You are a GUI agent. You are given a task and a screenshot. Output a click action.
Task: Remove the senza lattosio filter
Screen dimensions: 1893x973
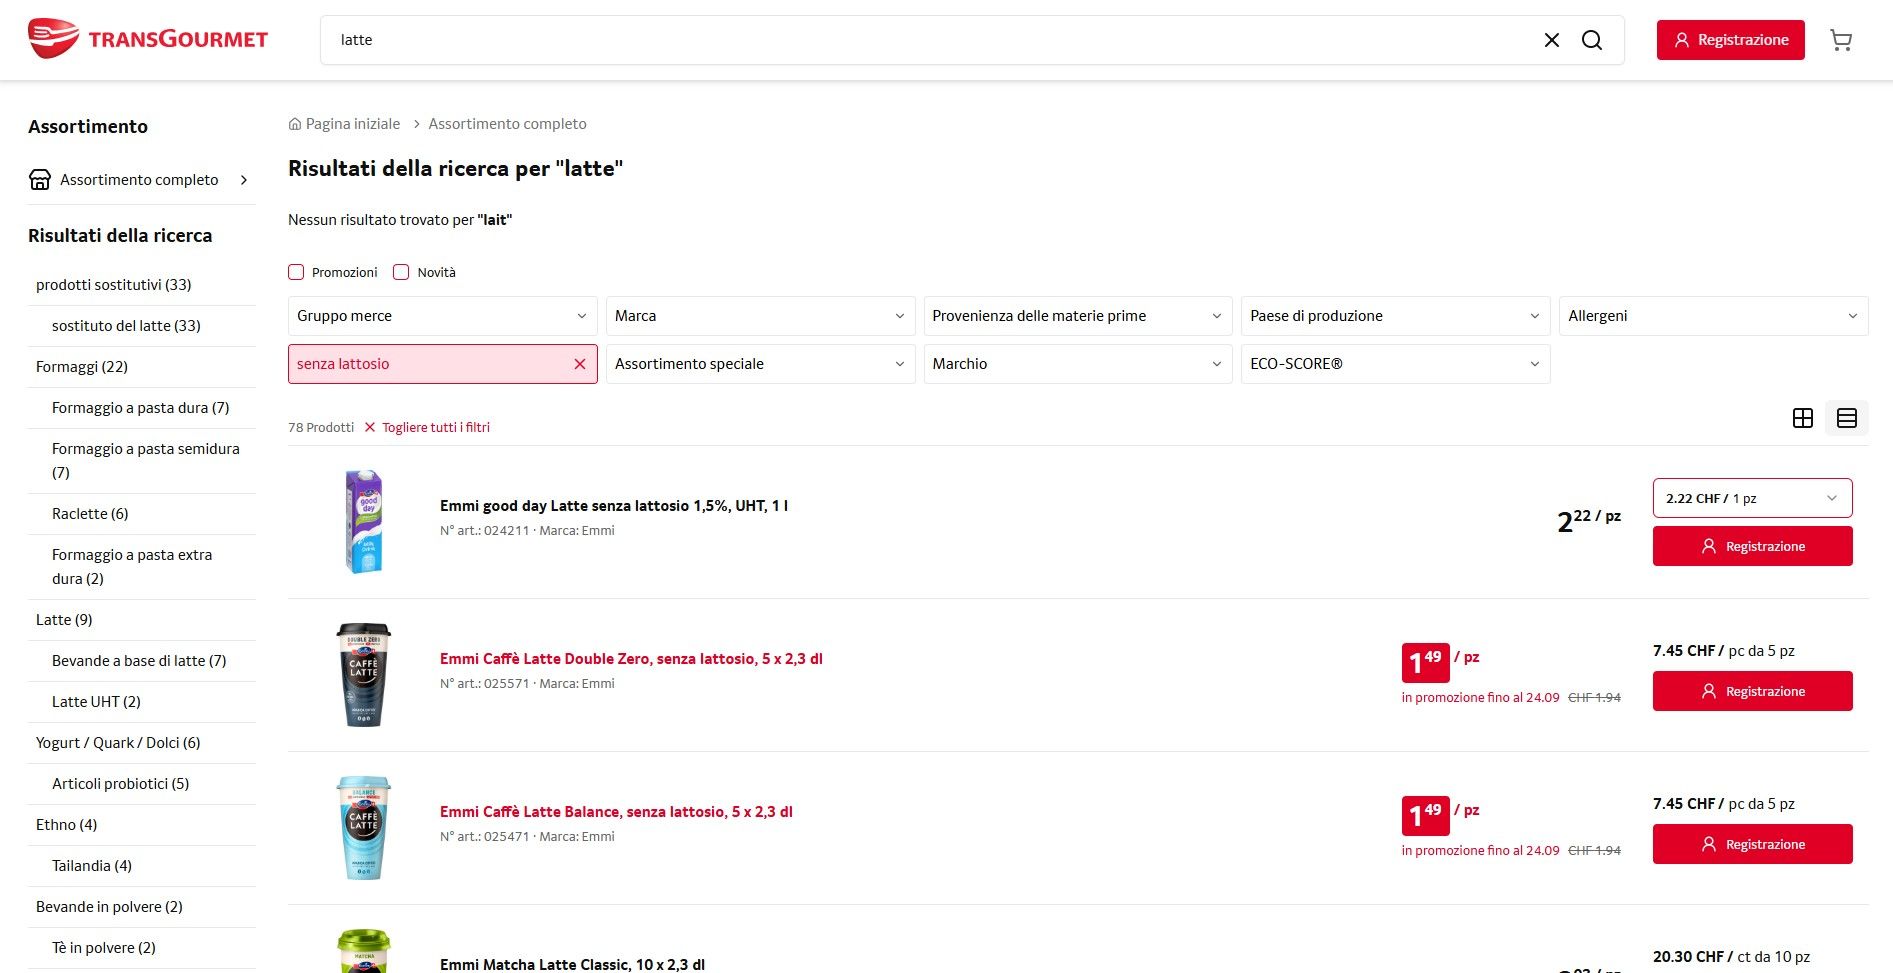[580, 364]
